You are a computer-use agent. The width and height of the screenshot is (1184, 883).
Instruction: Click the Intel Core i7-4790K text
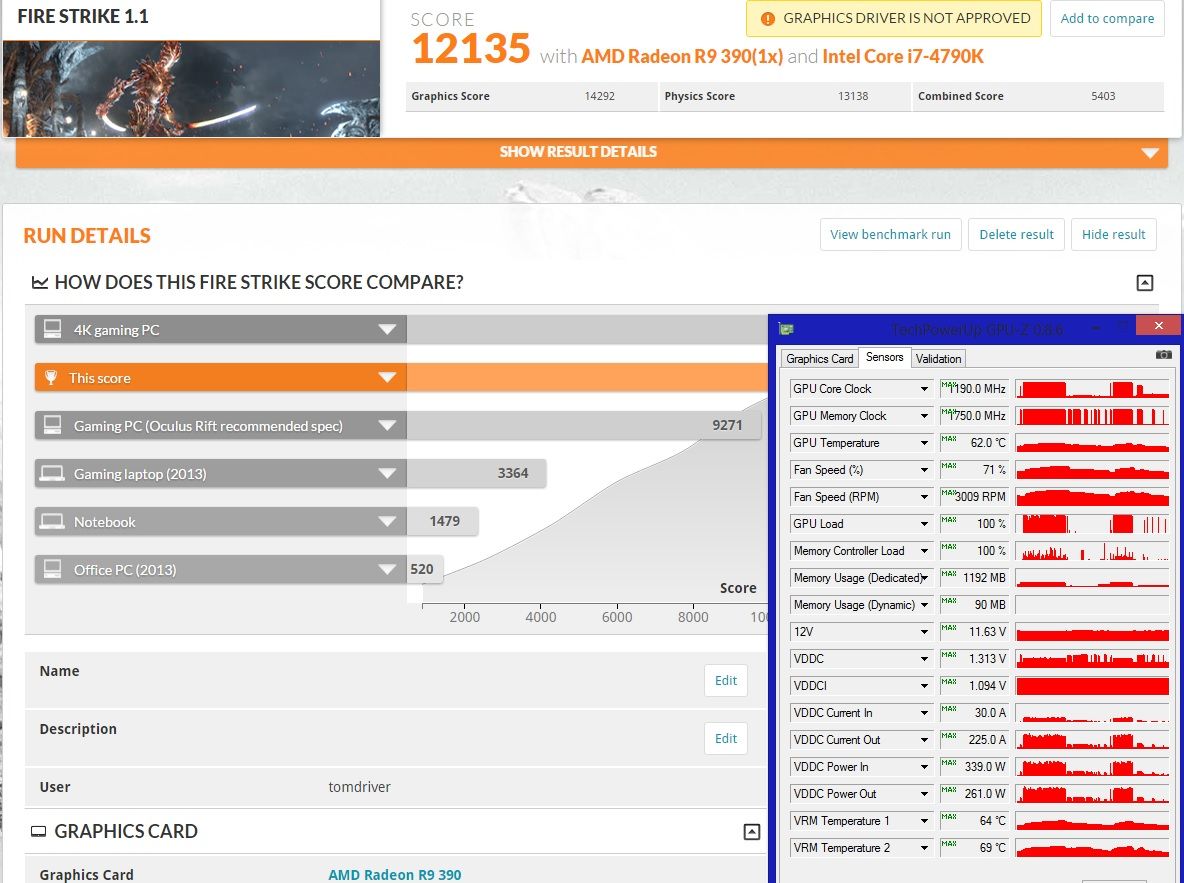[903, 57]
